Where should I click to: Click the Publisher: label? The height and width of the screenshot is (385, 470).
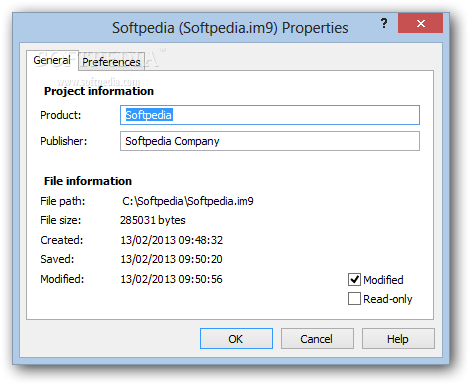pyautogui.click(x=64, y=141)
